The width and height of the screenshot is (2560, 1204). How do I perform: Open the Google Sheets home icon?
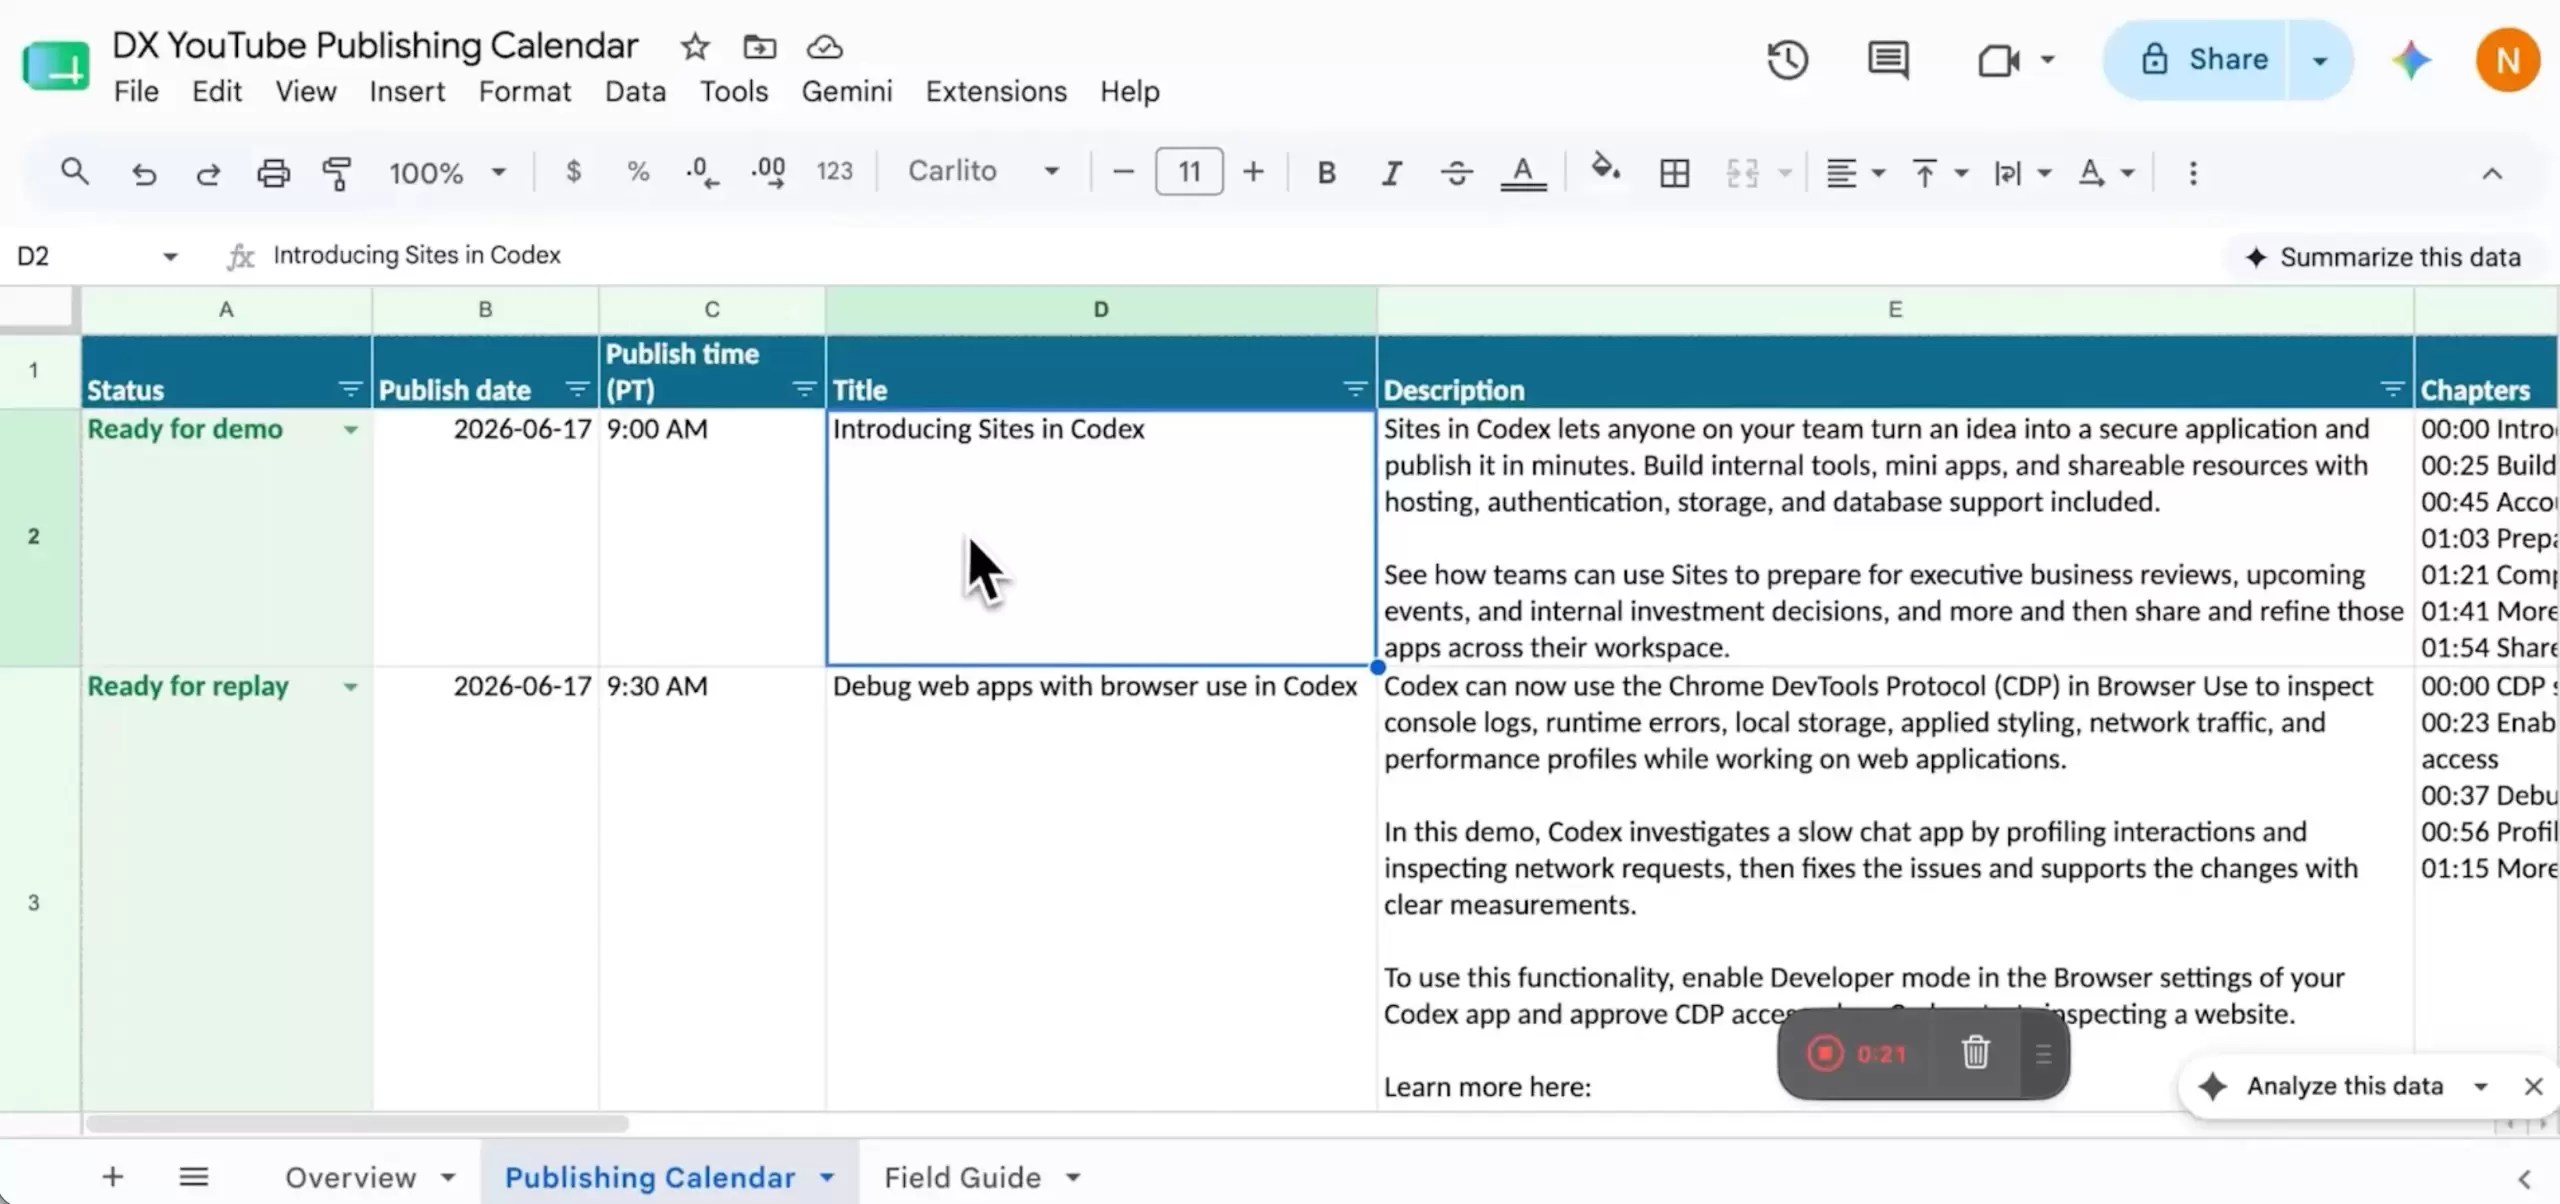(56, 66)
